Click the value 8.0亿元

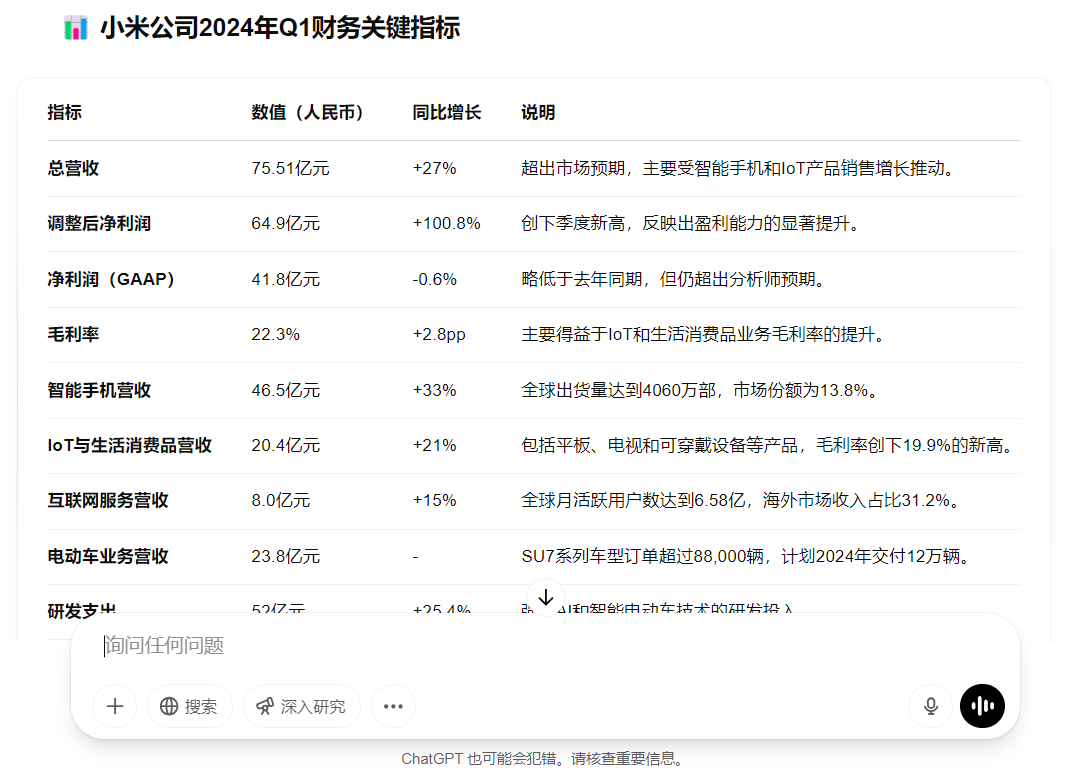[x=281, y=501]
